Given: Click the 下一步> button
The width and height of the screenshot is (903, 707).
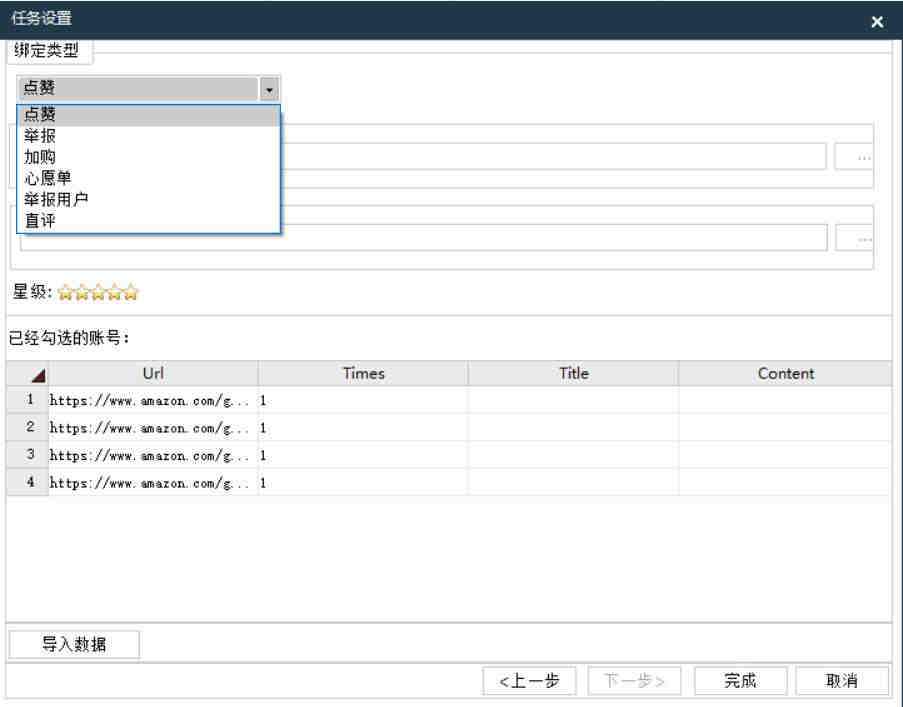Looking at the screenshot, I should point(634,681).
